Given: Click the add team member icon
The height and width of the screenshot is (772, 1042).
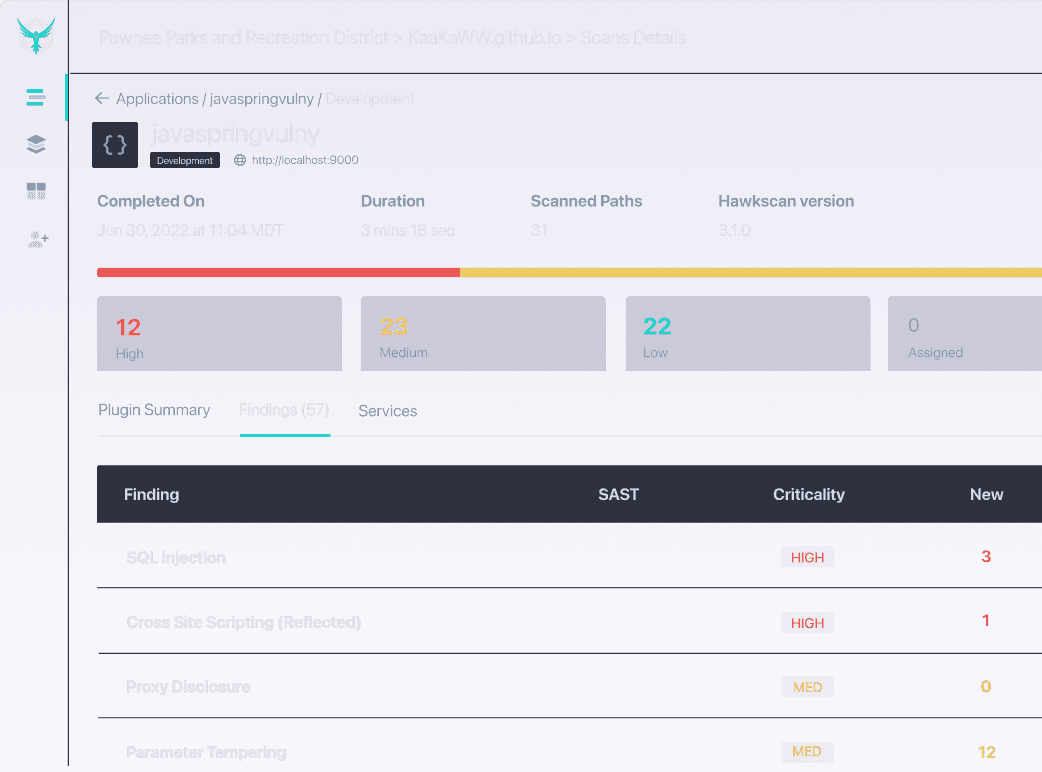Looking at the screenshot, I should pos(36,239).
